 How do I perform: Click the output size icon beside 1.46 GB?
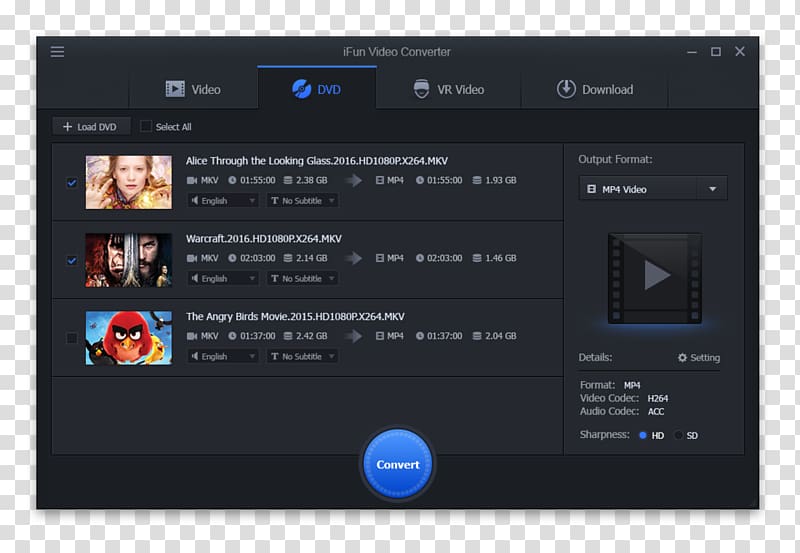(477, 258)
